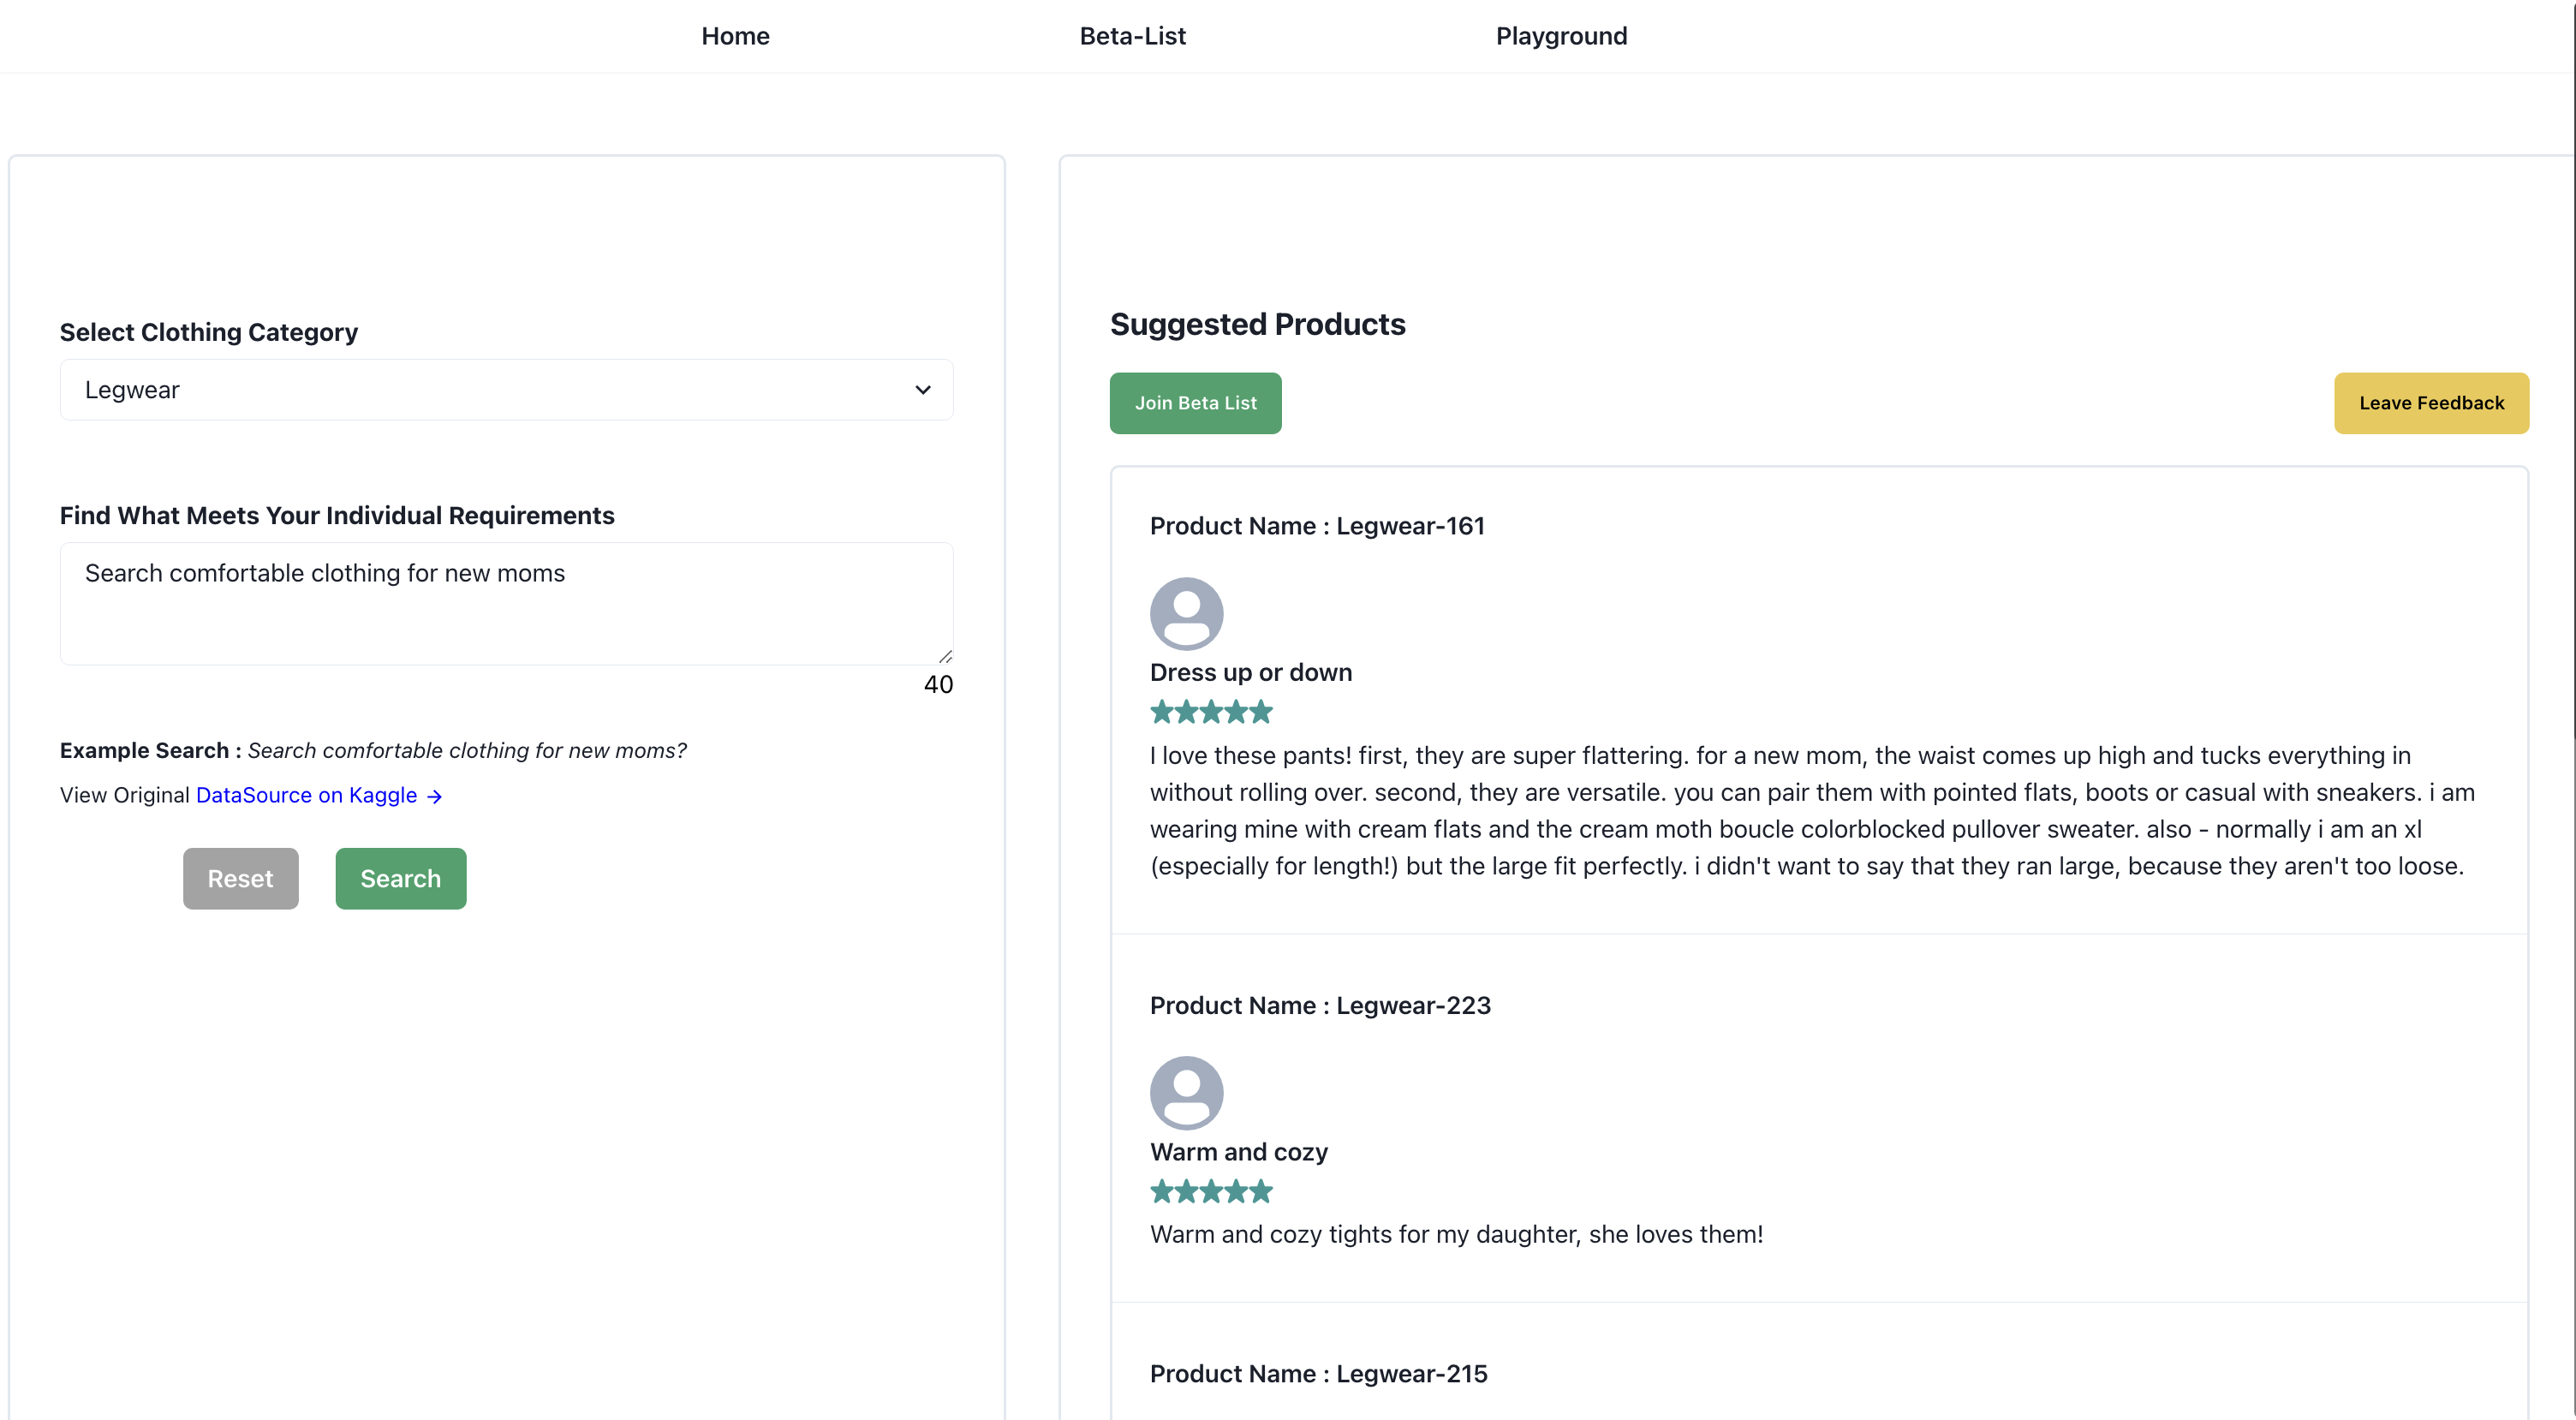
Task: Click the Product Name Legwear-215 heading
Action: click(x=1318, y=1373)
